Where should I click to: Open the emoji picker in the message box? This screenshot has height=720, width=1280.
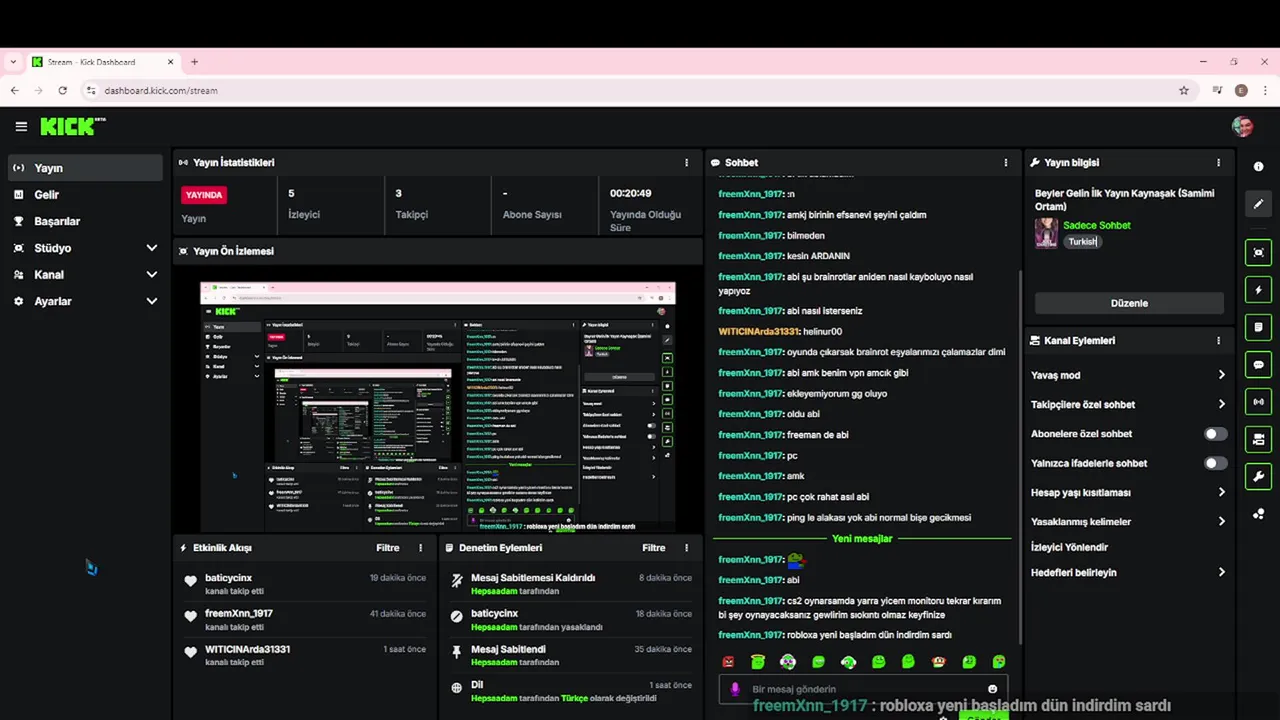[992, 689]
